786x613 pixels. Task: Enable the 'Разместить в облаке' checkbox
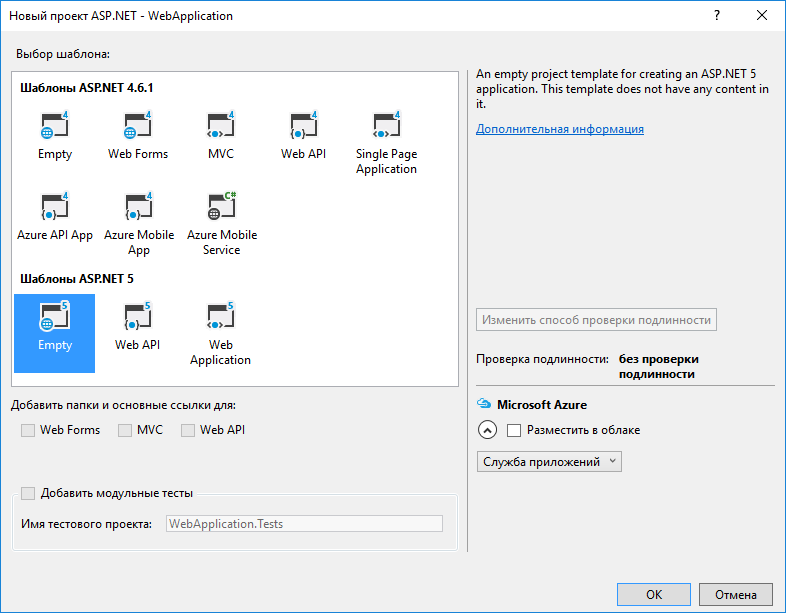coord(514,430)
